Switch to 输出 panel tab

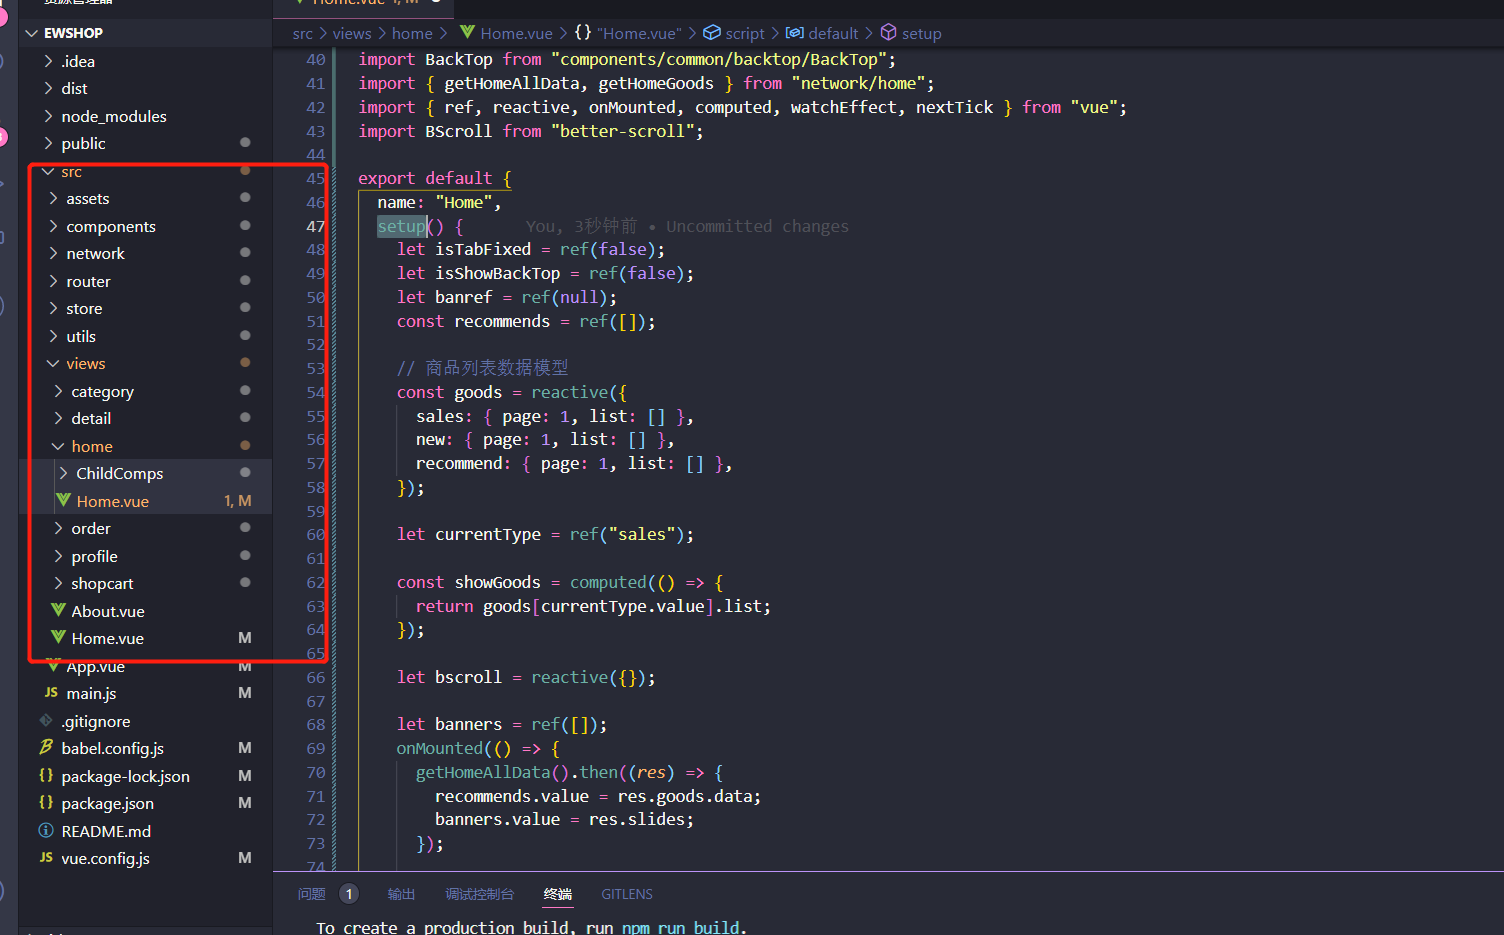point(402,894)
